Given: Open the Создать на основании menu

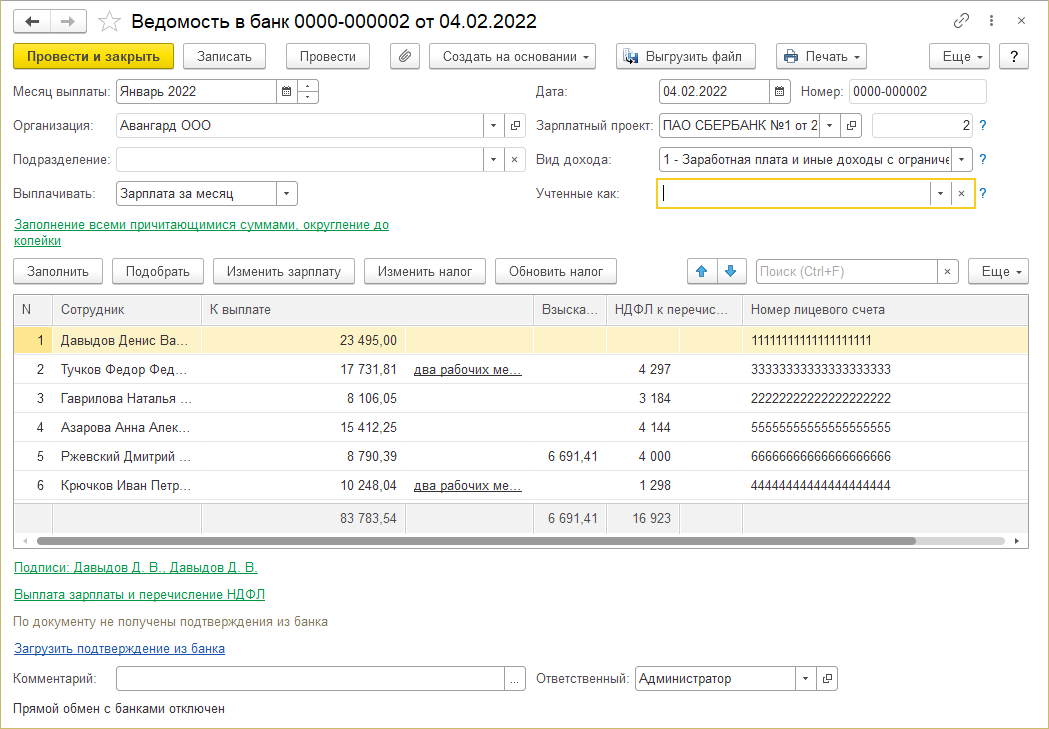Looking at the screenshot, I should tap(512, 57).
